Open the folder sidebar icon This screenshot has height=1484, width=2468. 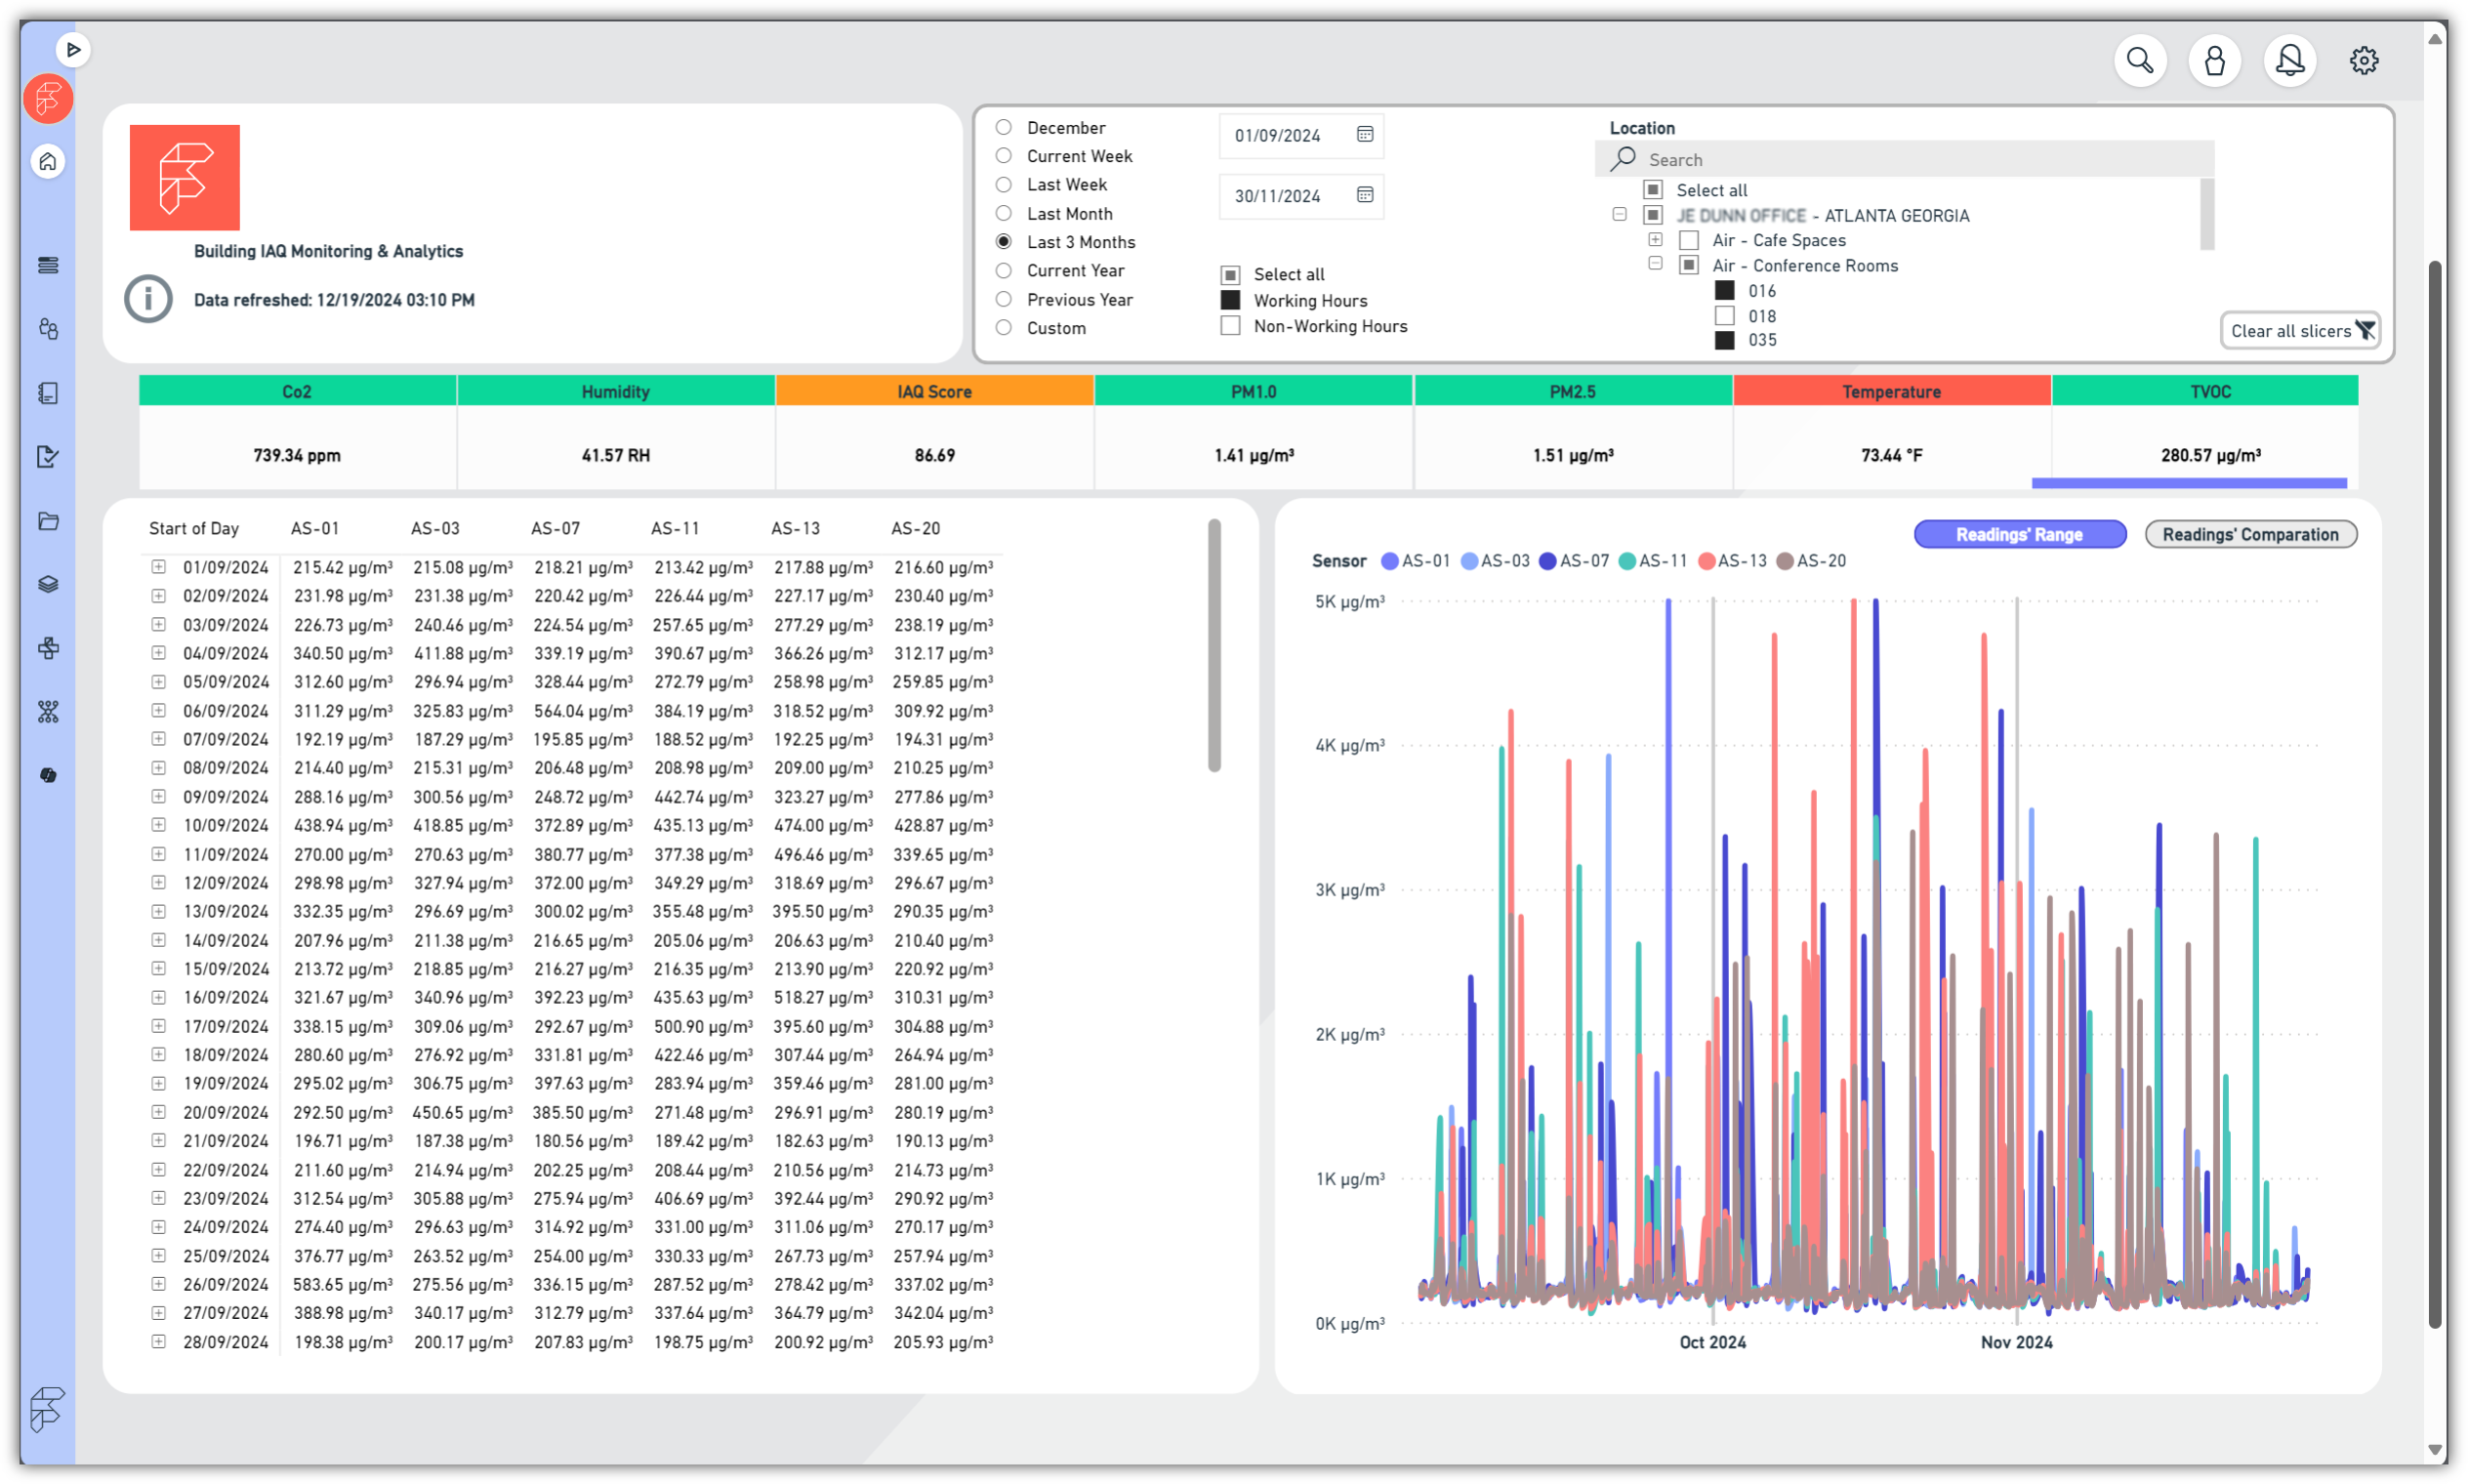48,521
